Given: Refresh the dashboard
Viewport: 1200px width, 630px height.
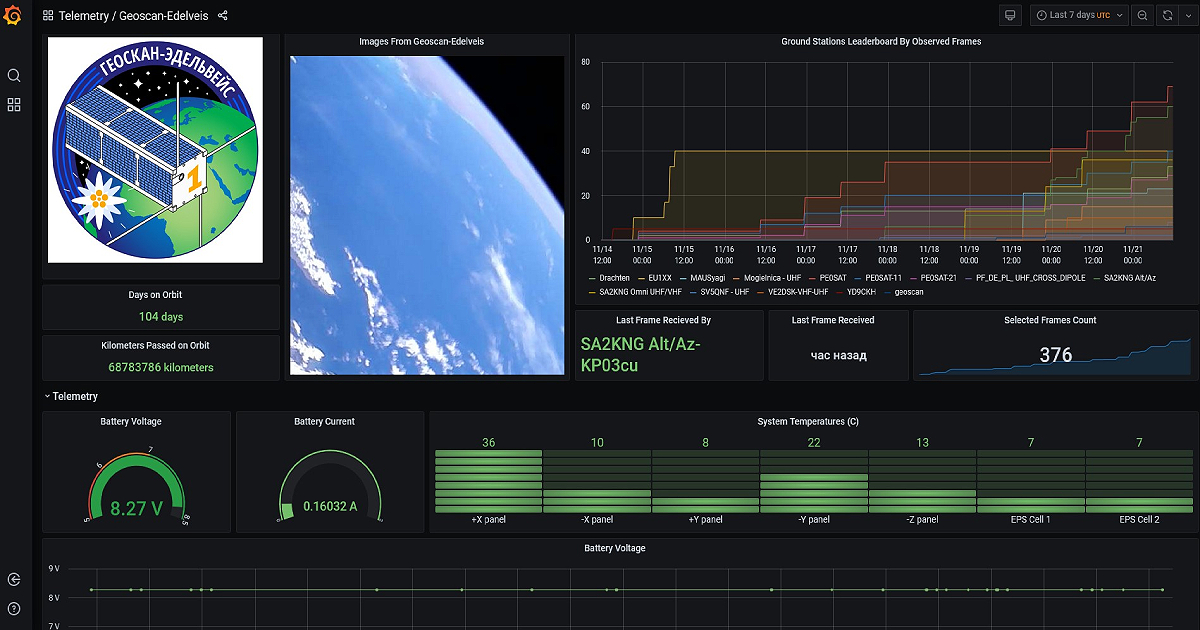Looking at the screenshot, I should coord(1167,15).
